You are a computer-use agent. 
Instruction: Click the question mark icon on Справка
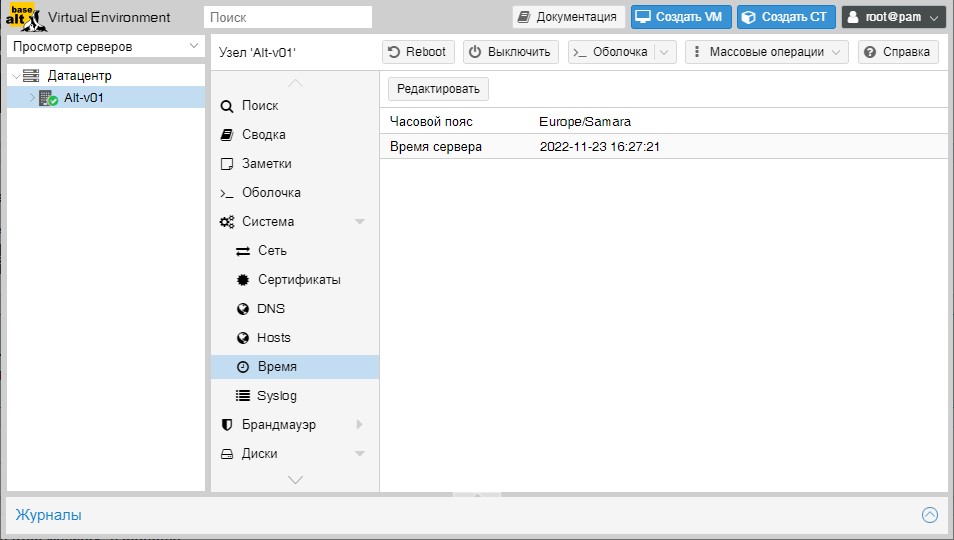pyautogui.click(x=870, y=52)
